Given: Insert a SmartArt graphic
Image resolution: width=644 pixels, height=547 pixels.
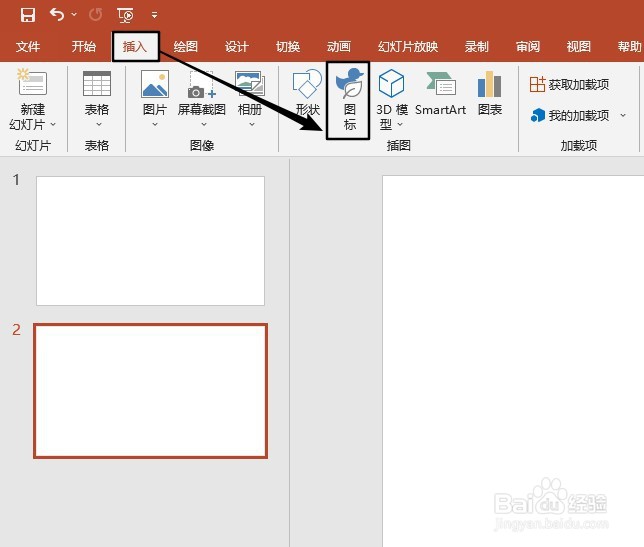Looking at the screenshot, I should [440, 93].
